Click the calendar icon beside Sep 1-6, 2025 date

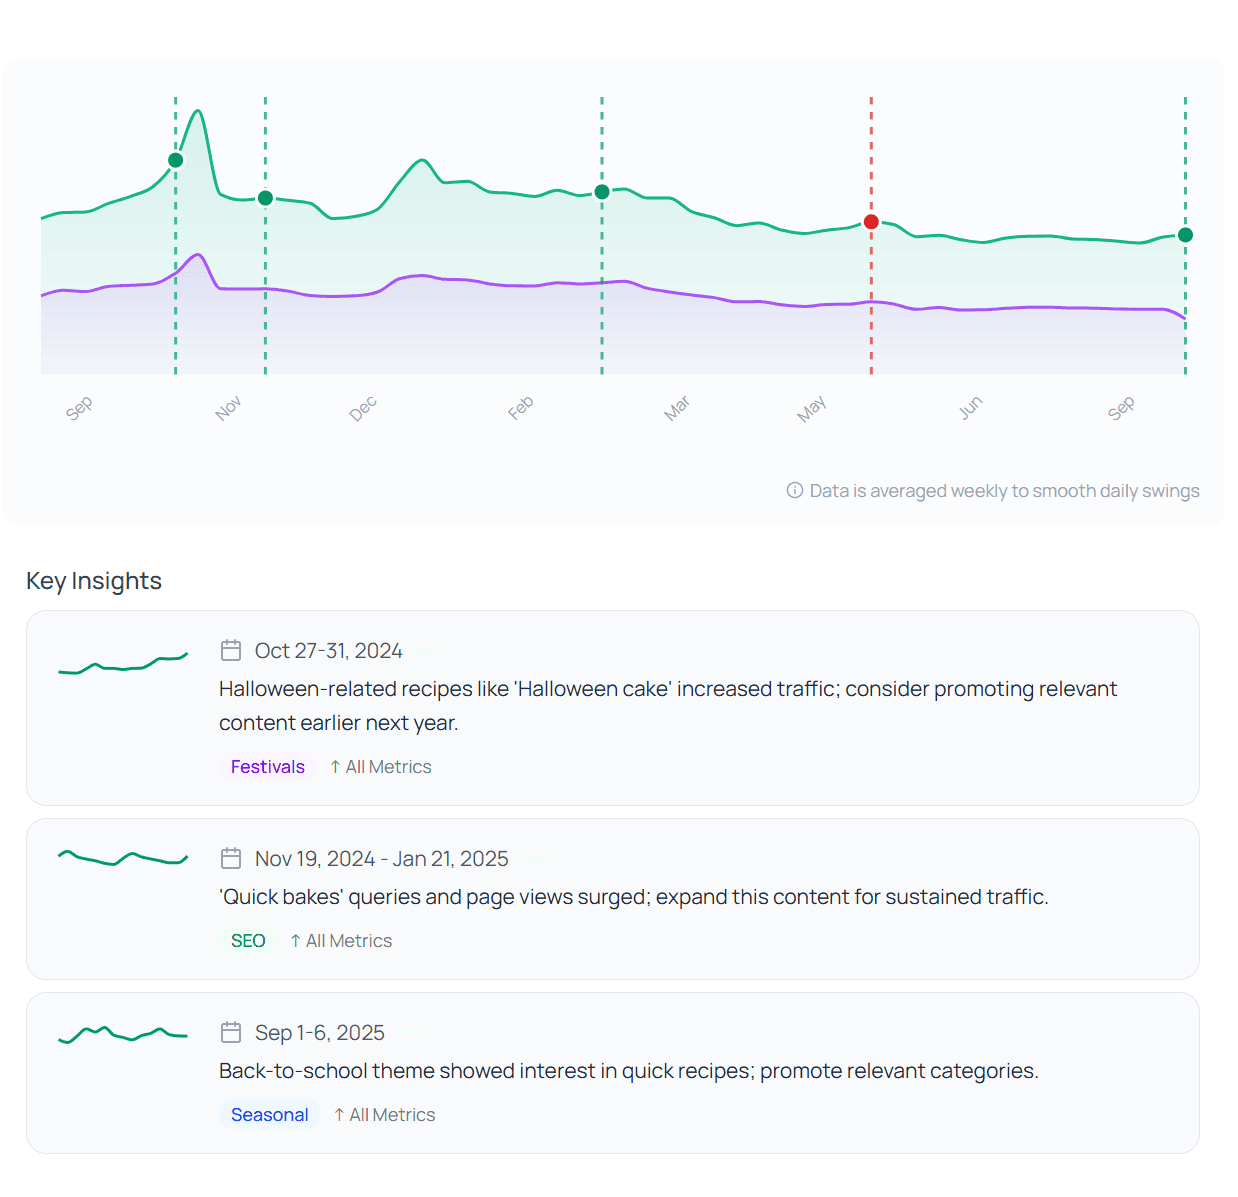coord(231,1032)
